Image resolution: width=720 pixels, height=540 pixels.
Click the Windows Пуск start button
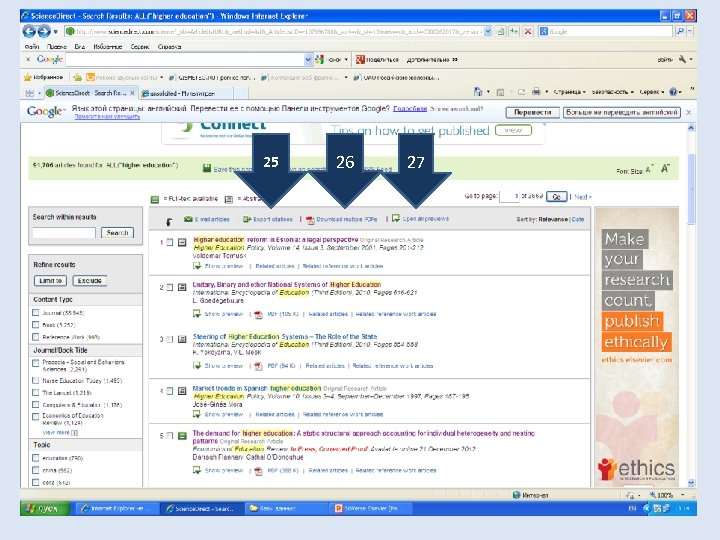pyautogui.click(x=45, y=508)
